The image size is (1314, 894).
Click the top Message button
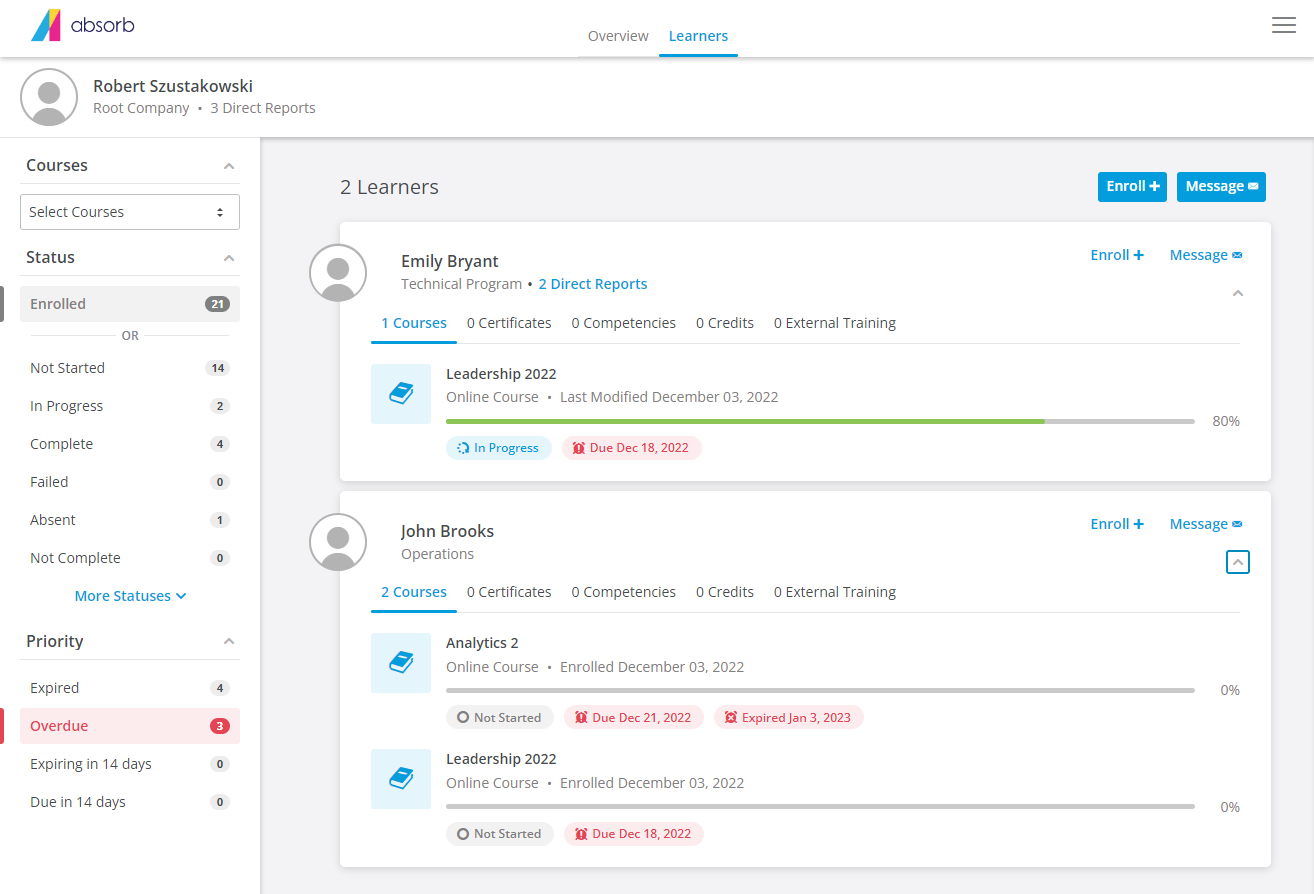point(1222,186)
